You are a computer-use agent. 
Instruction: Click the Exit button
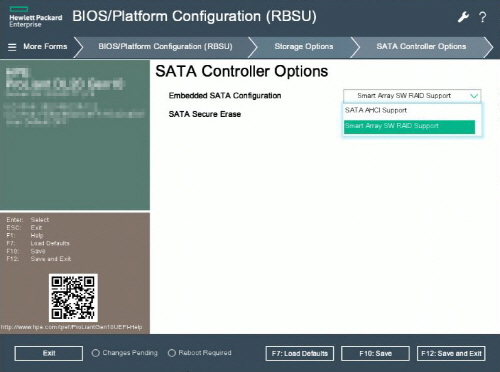coord(49,353)
